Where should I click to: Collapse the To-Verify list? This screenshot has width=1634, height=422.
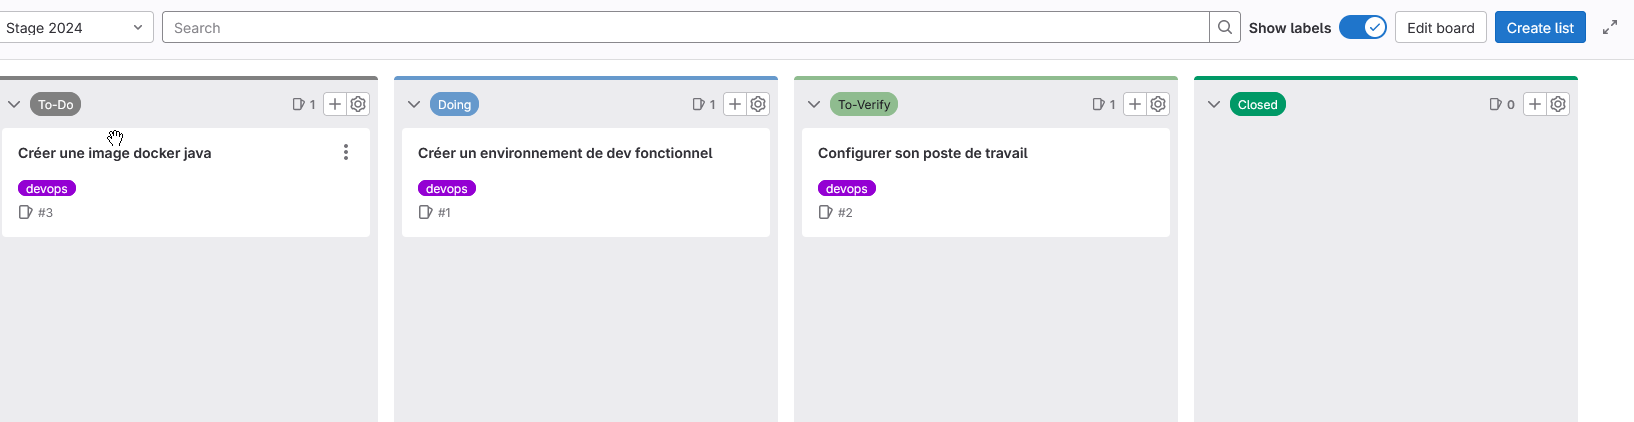point(814,104)
